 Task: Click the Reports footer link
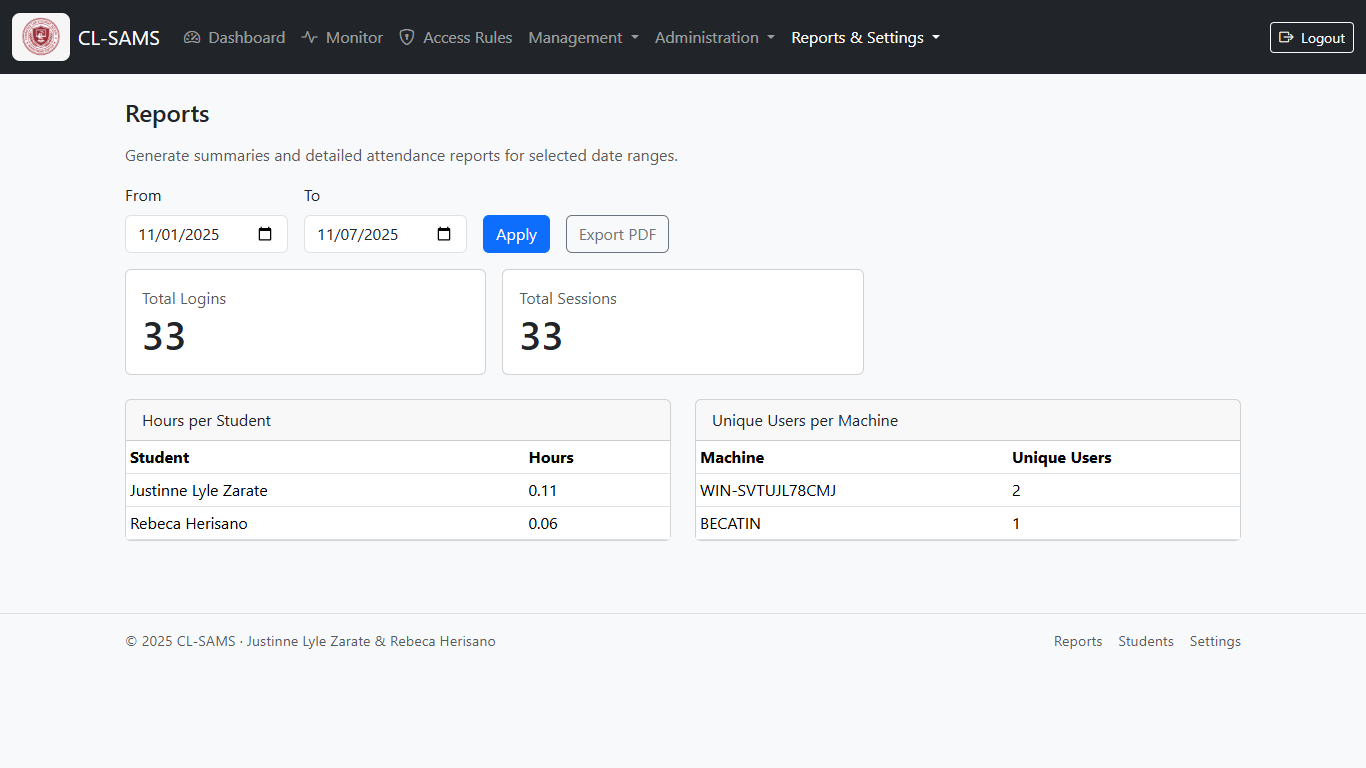(x=1078, y=641)
